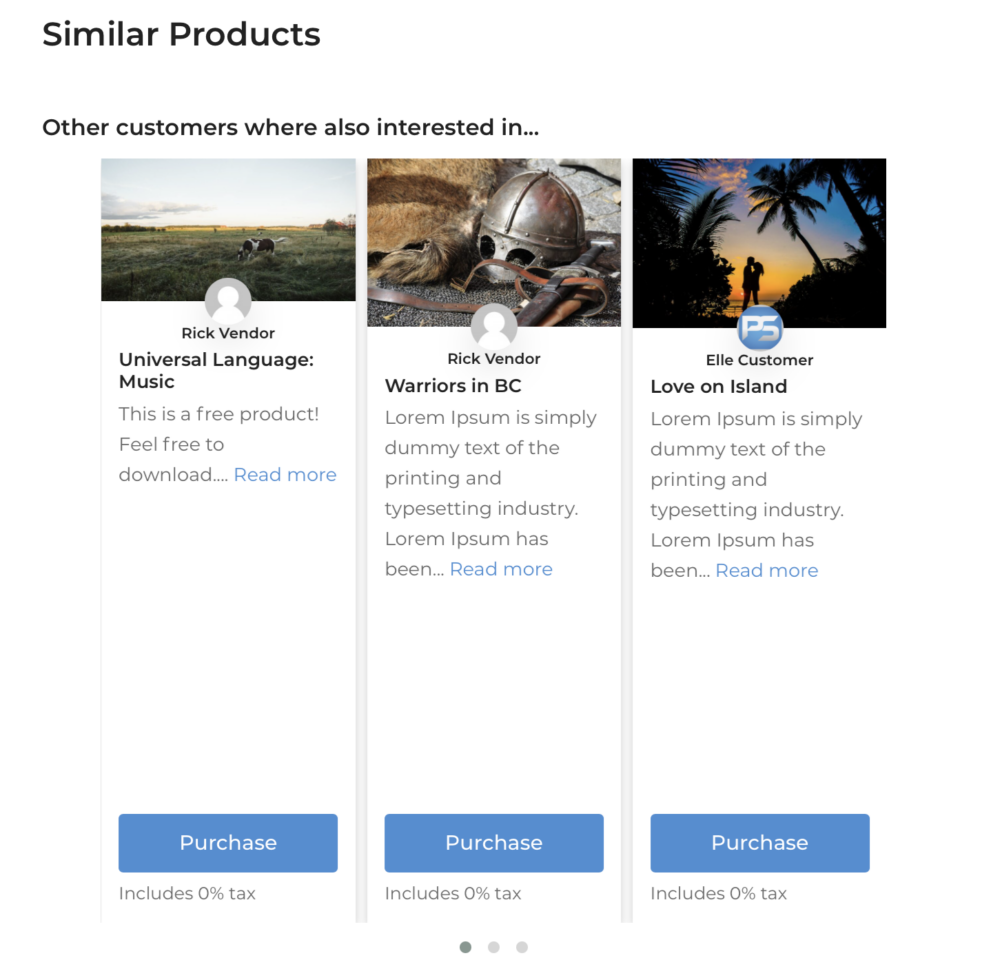Screen dimensions: 991x980
Task: Read more about Universal Language: Music
Action: pos(285,474)
